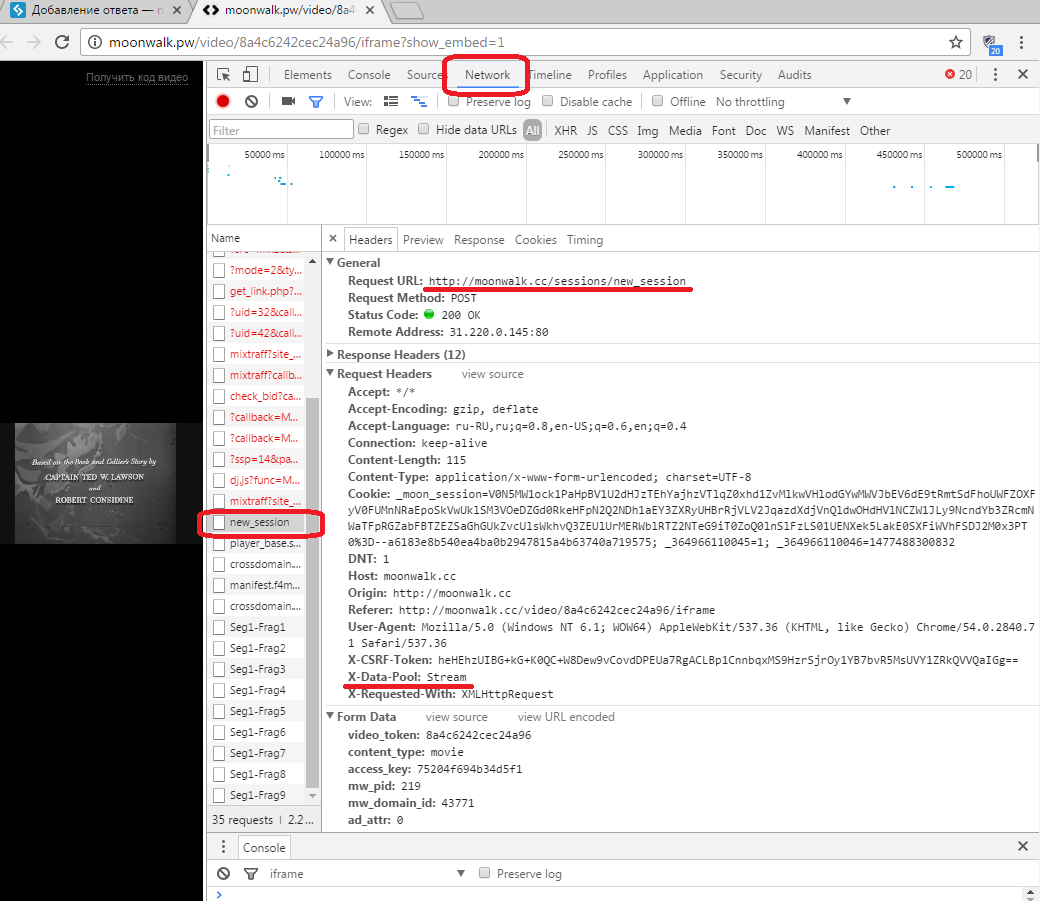Switch to large request rows view
Screen dimensions: 1040x901
click(x=391, y=101)
